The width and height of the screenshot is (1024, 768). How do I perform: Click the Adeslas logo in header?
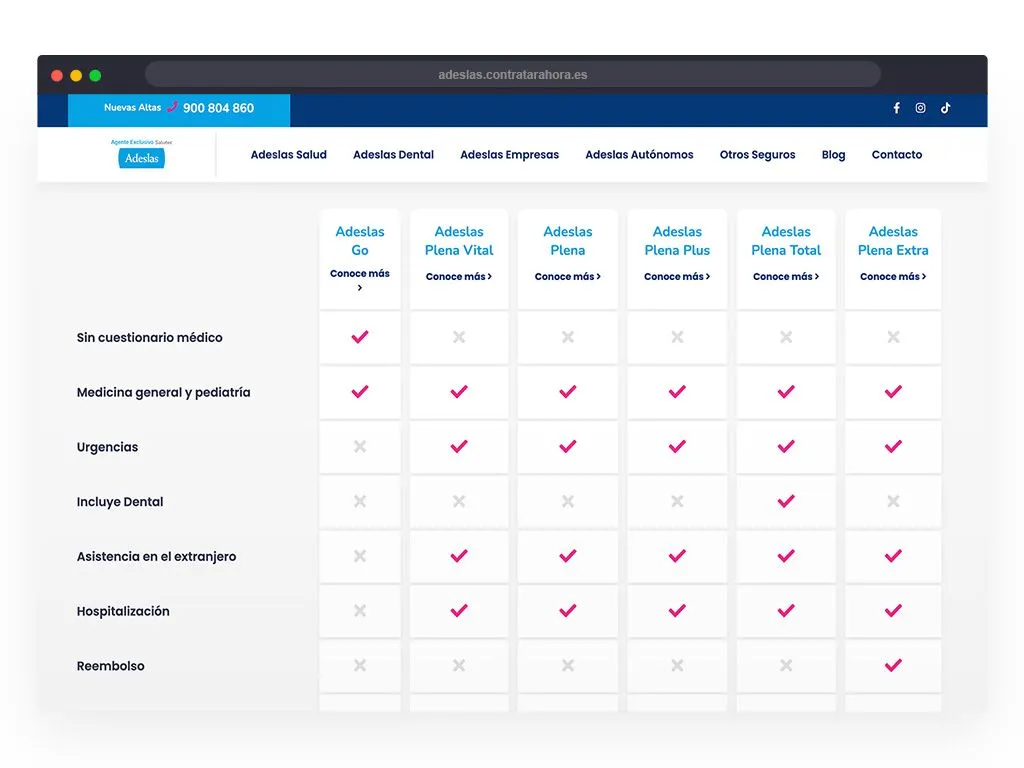click(142, 155)
